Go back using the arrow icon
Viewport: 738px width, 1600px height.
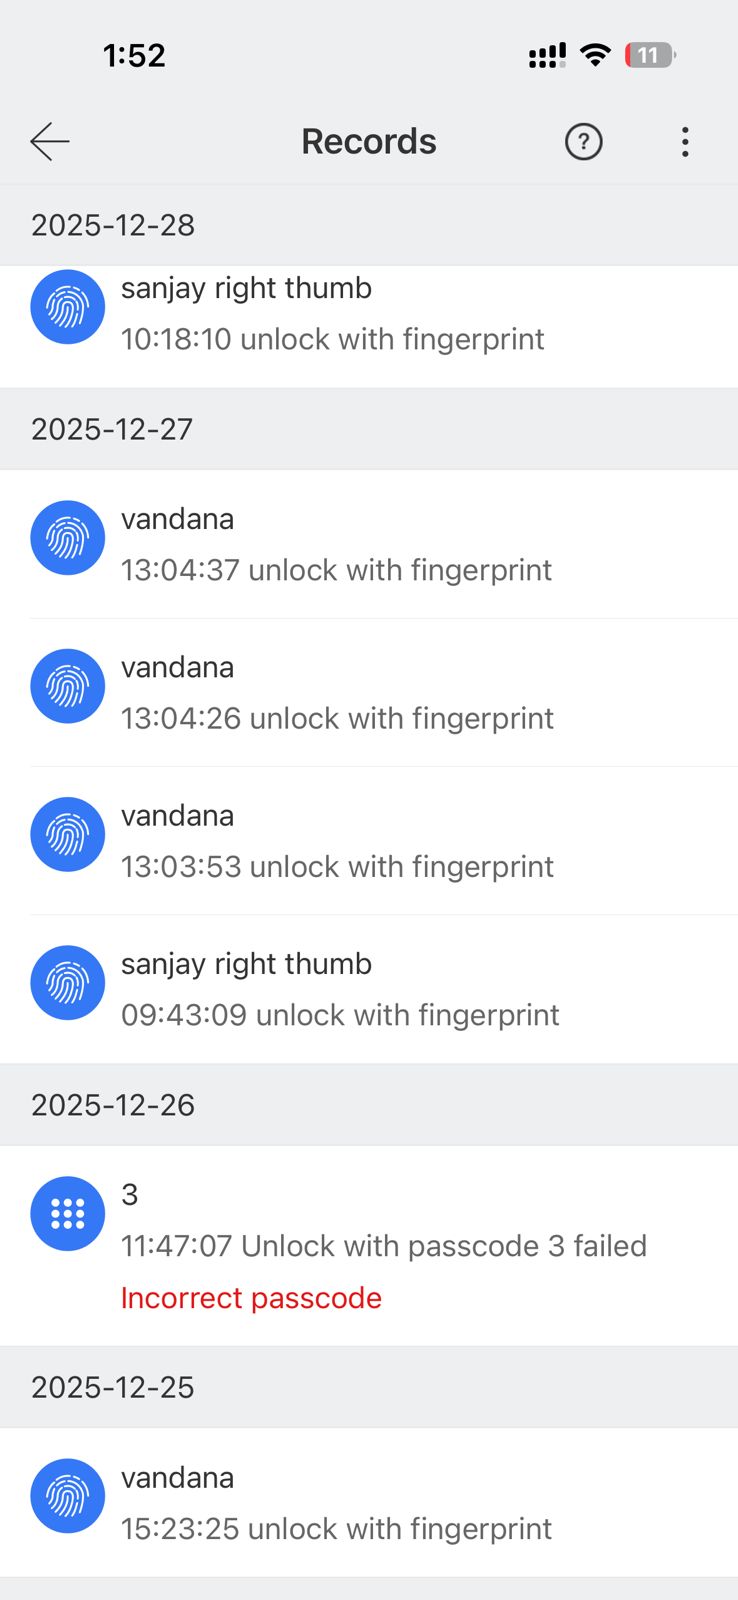pos(49,142)
